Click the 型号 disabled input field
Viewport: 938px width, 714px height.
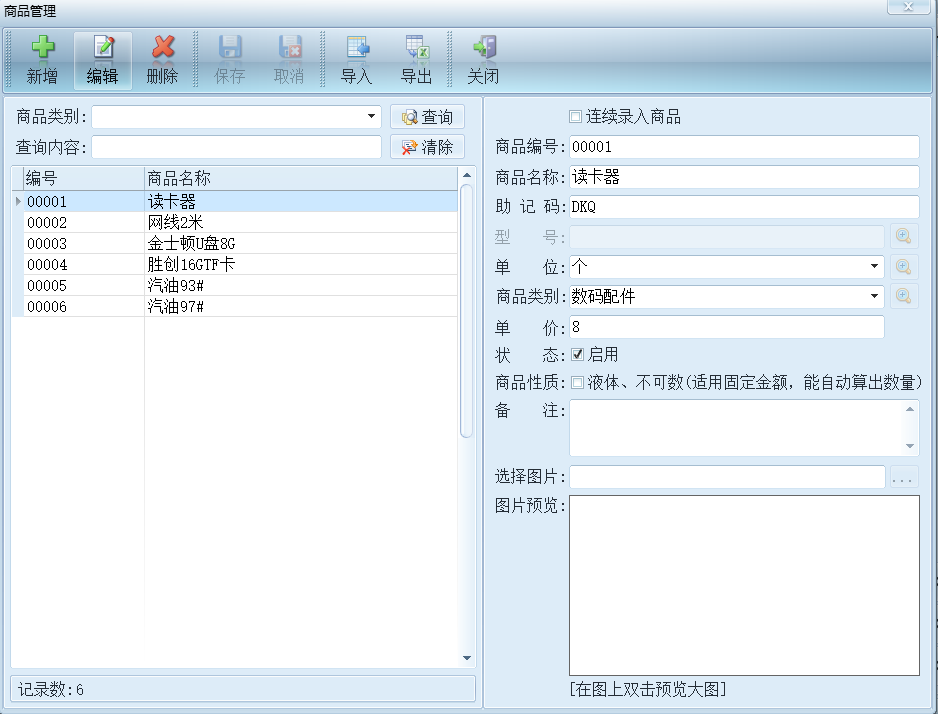click(x=727, y=236)
